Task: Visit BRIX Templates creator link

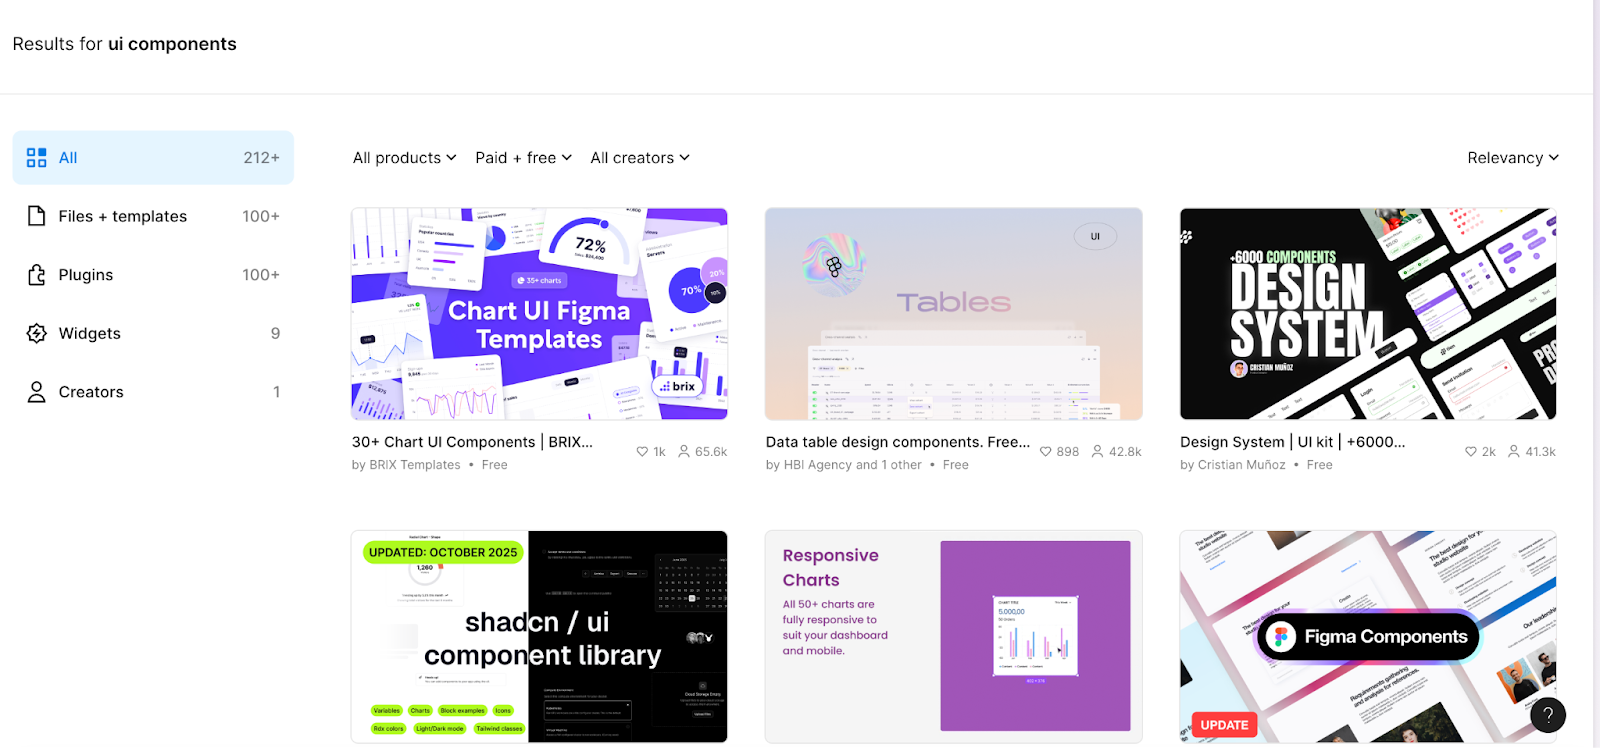Action: (x=415, y=465)
